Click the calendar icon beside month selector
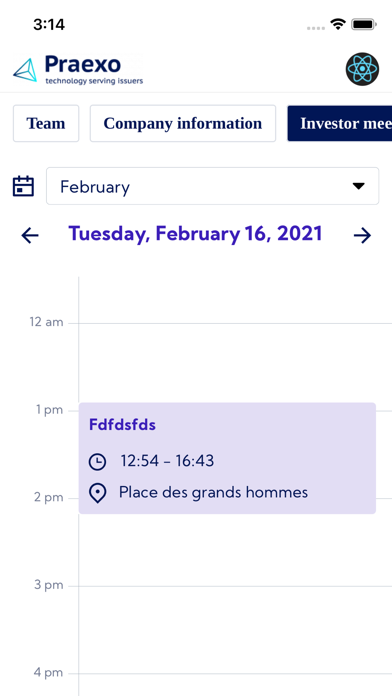The width and height of the screenshot is (392, 696). (23, 186)
